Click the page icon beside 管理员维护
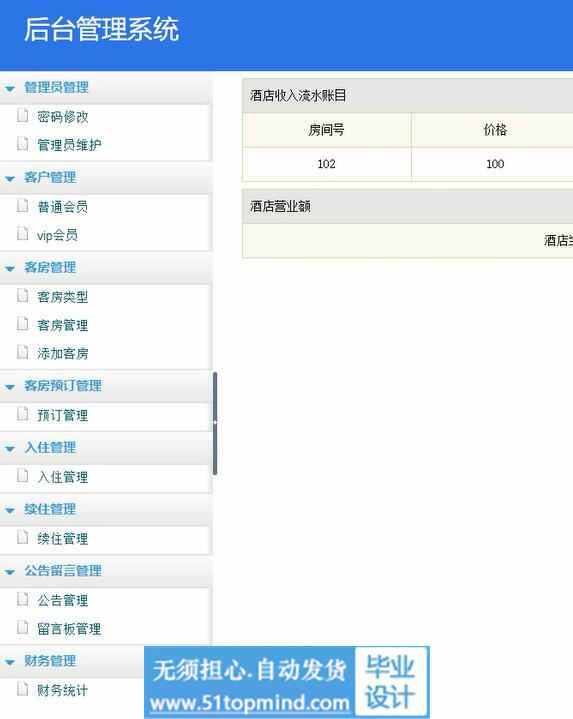Viewport: 573px width, 719px height. (x=22, y=144)
